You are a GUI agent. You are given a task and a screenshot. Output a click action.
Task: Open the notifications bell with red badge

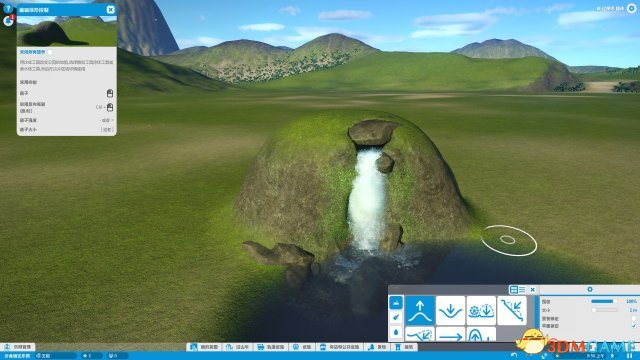coord(8,20)
